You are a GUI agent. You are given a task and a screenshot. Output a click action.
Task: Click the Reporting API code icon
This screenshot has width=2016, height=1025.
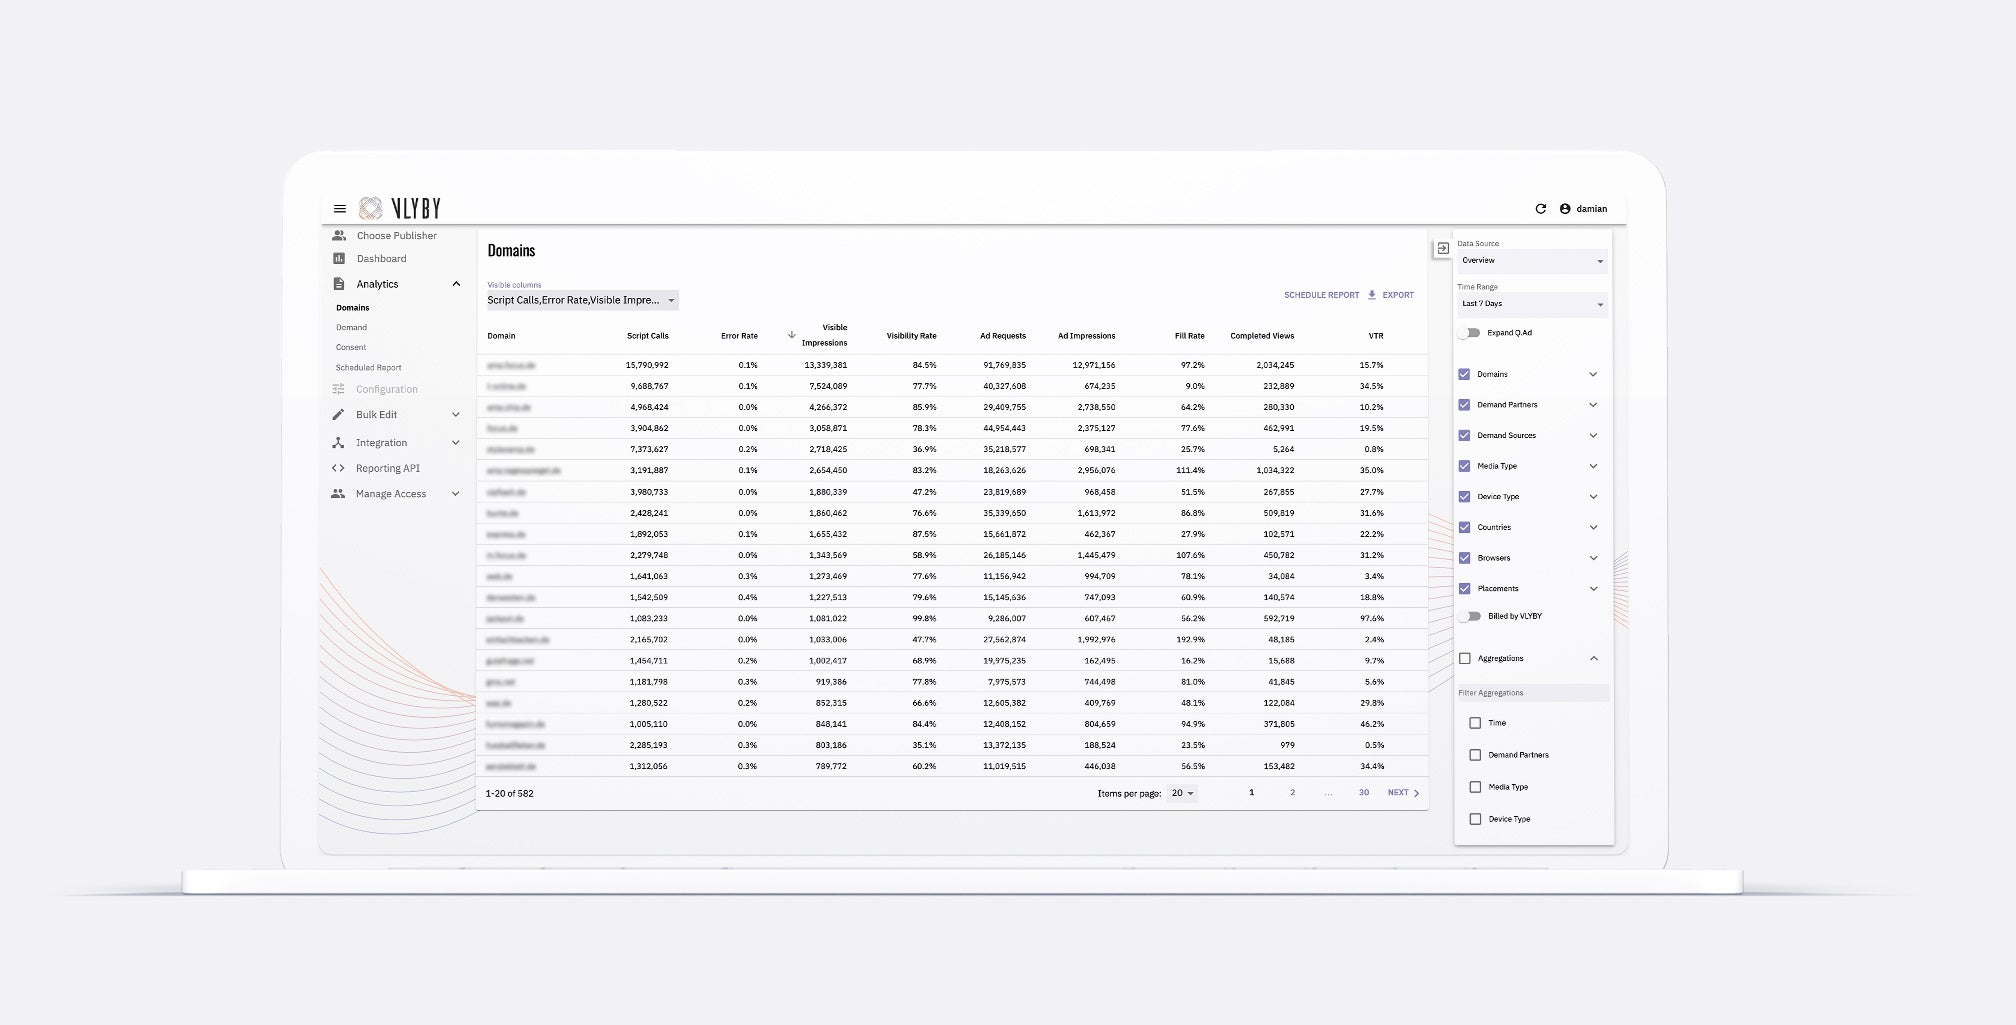[x=338, y=468]
